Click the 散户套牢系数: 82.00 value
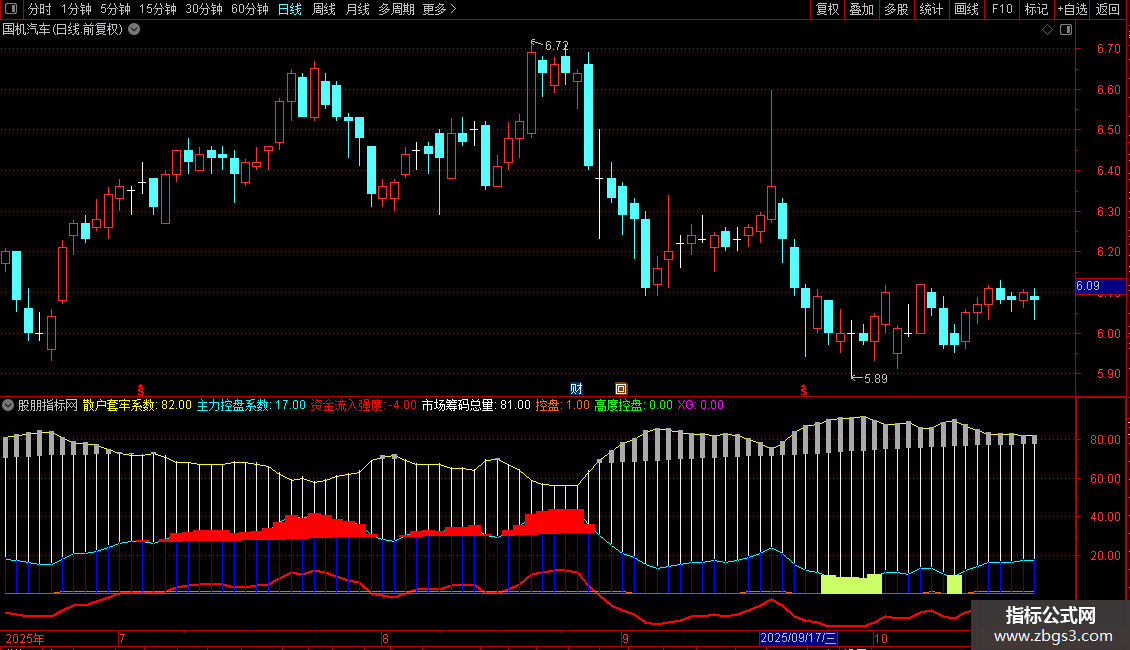The image size is (1130, 650). click(x=137, y=405)
